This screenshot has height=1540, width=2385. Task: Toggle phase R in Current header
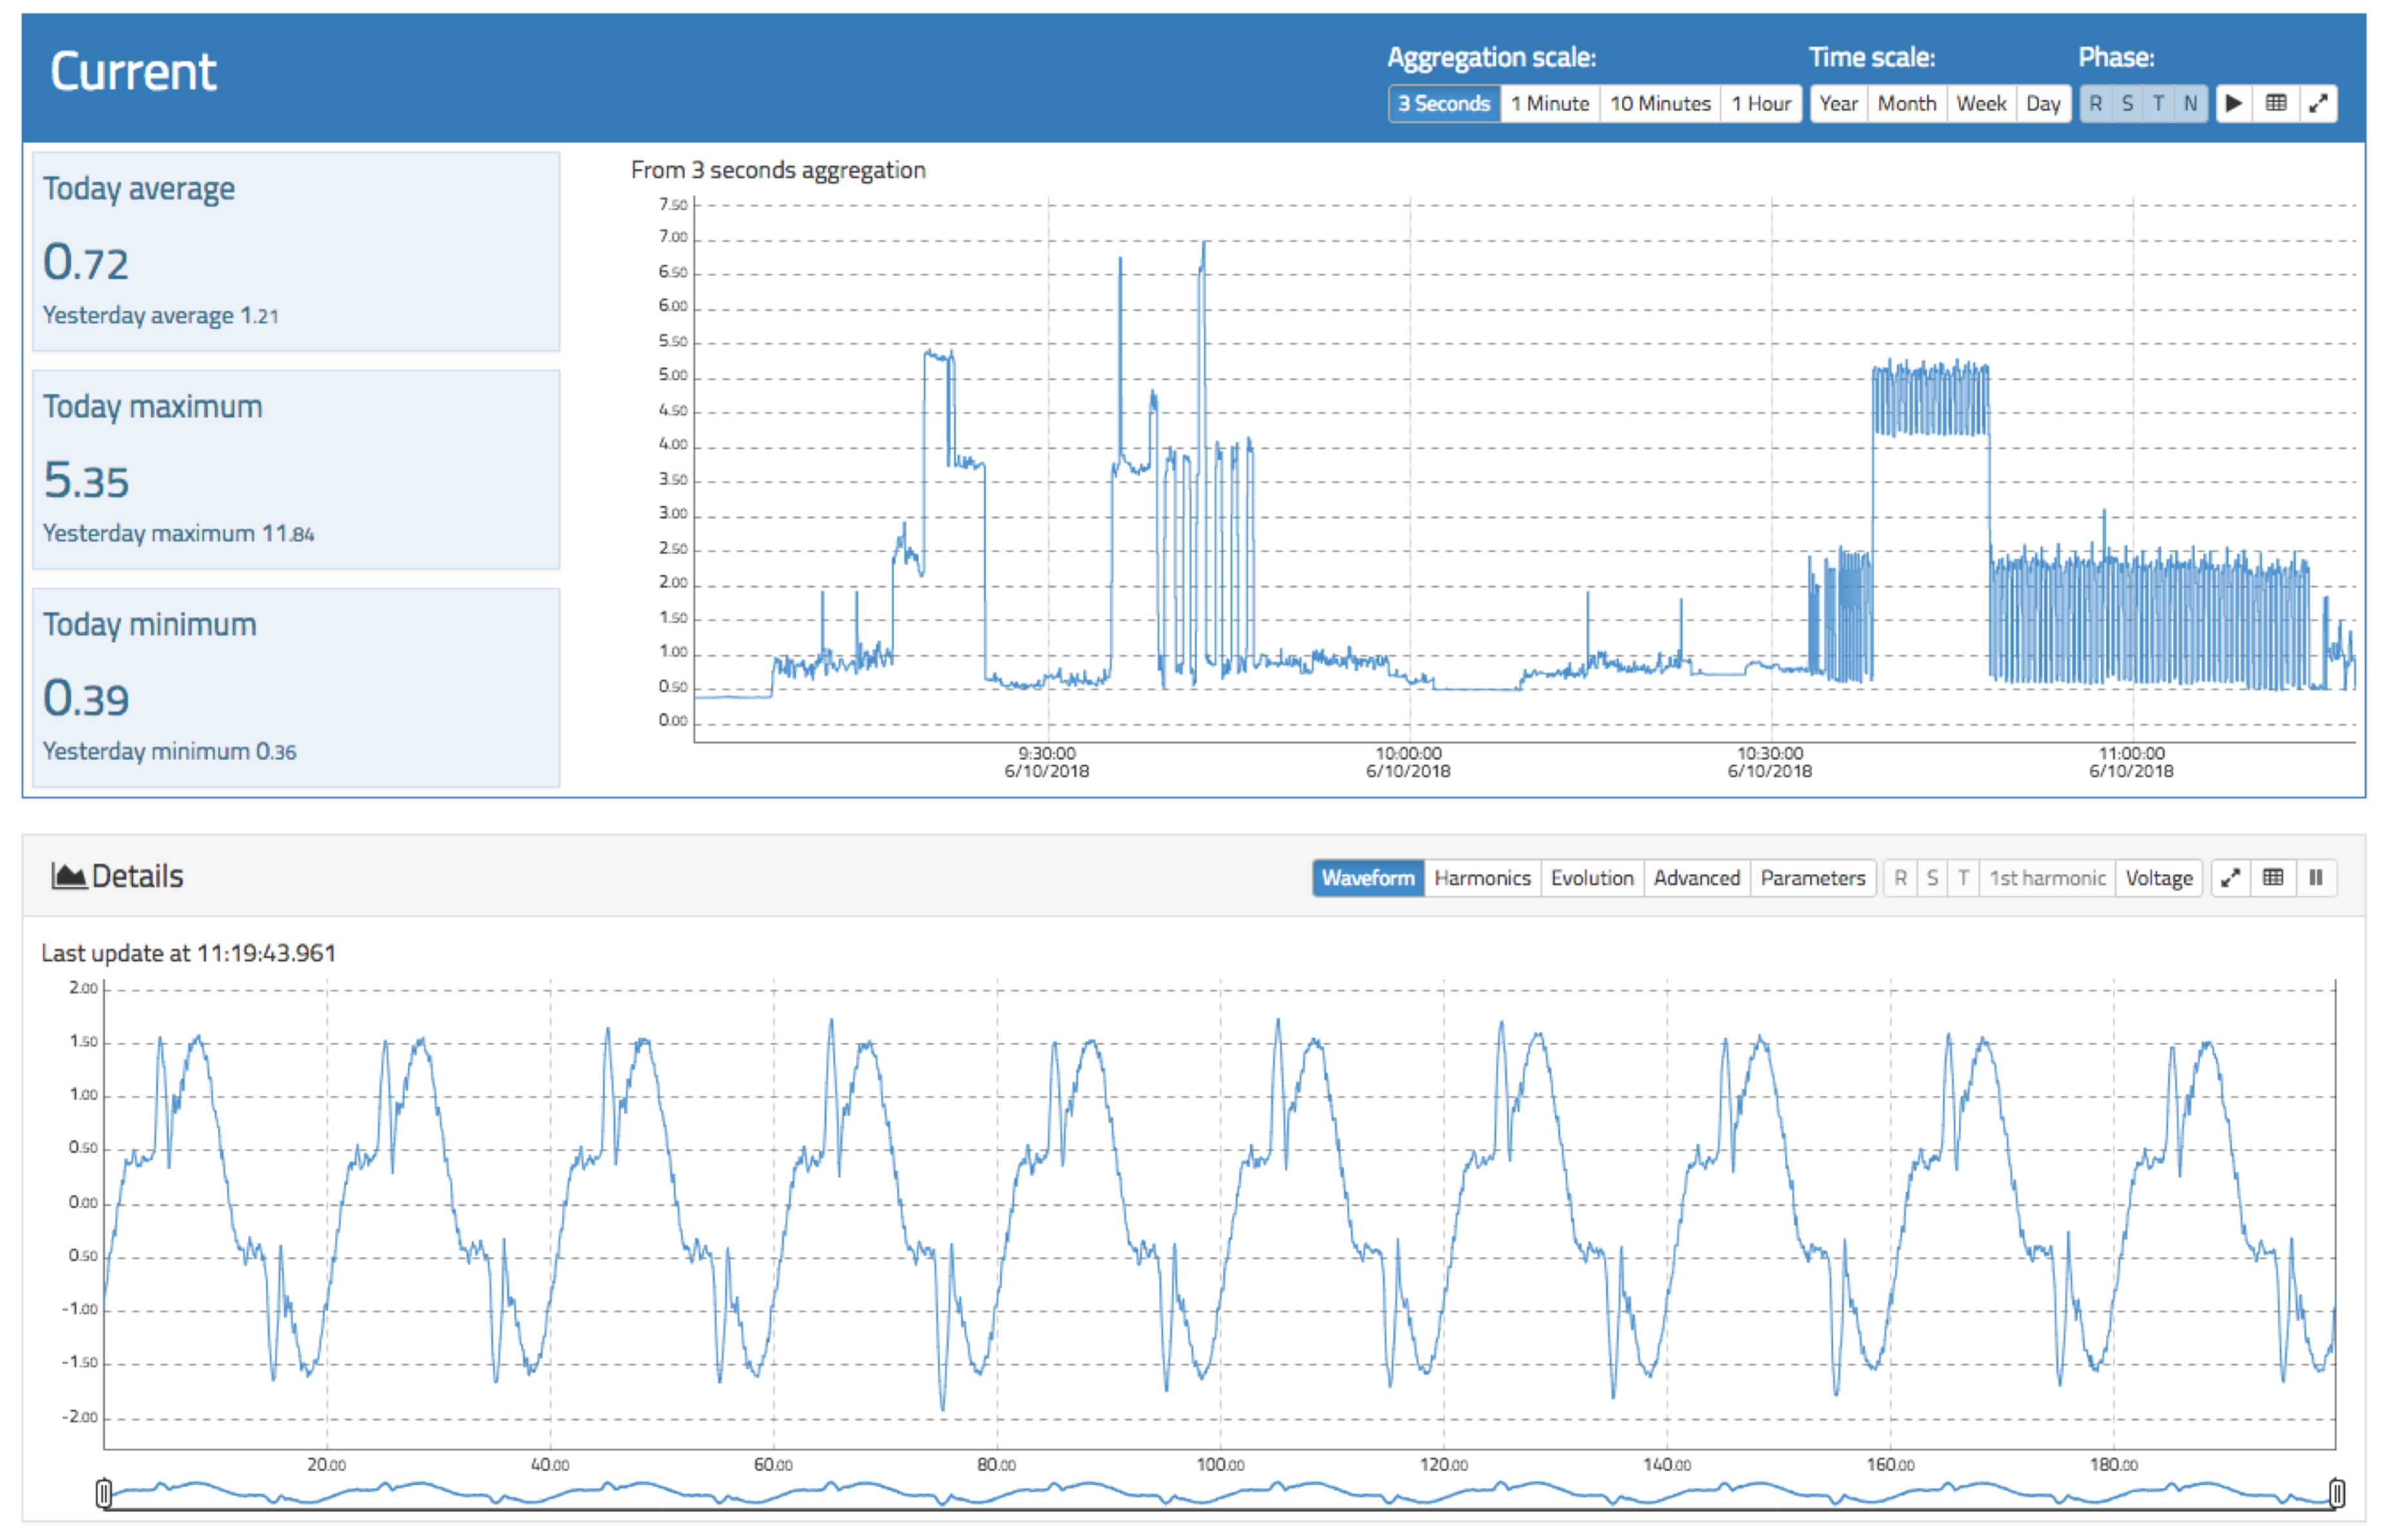point(2096,103)
